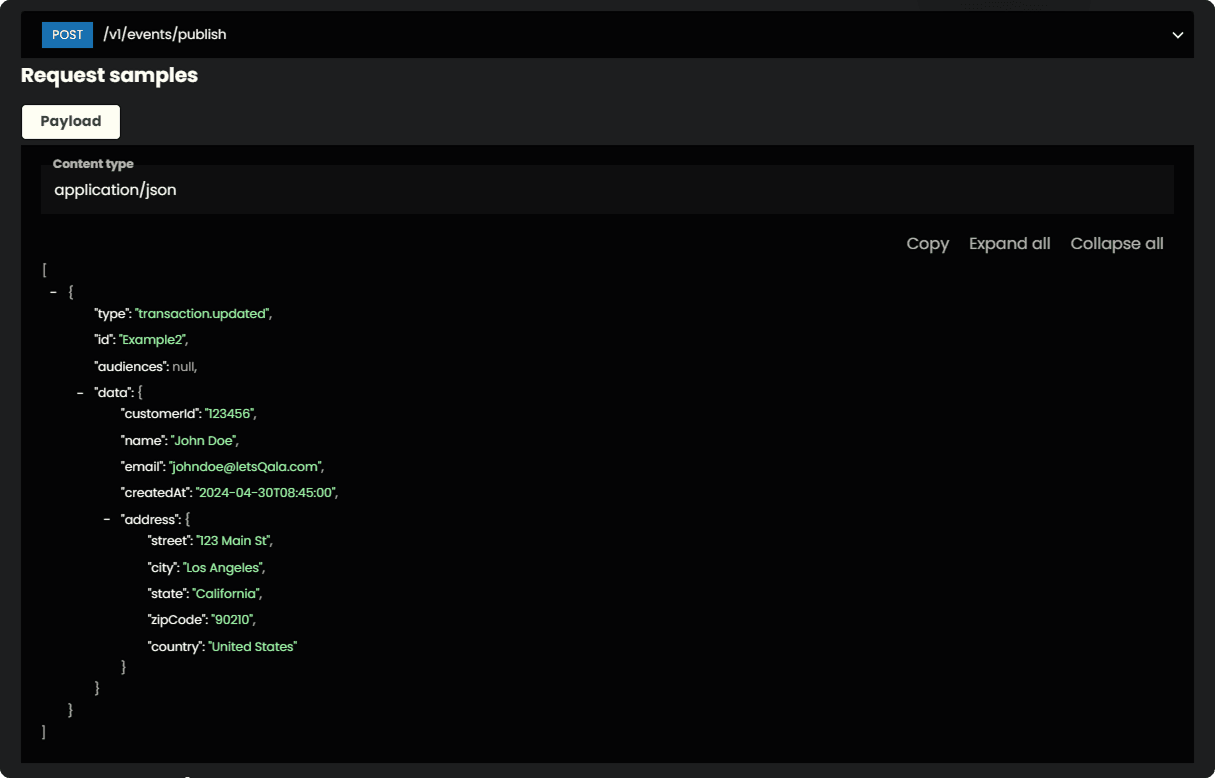
Task: Collapse the top-level object with minus icon
Action: point(54,292)
